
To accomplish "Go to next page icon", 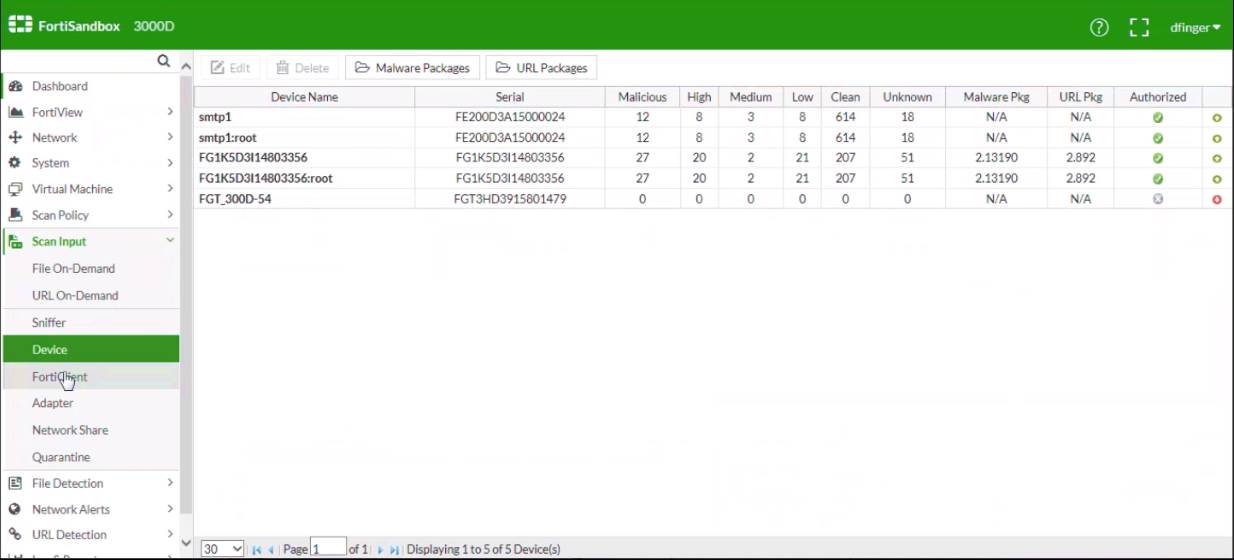I will pyautogui.click(x=380, y=550).
